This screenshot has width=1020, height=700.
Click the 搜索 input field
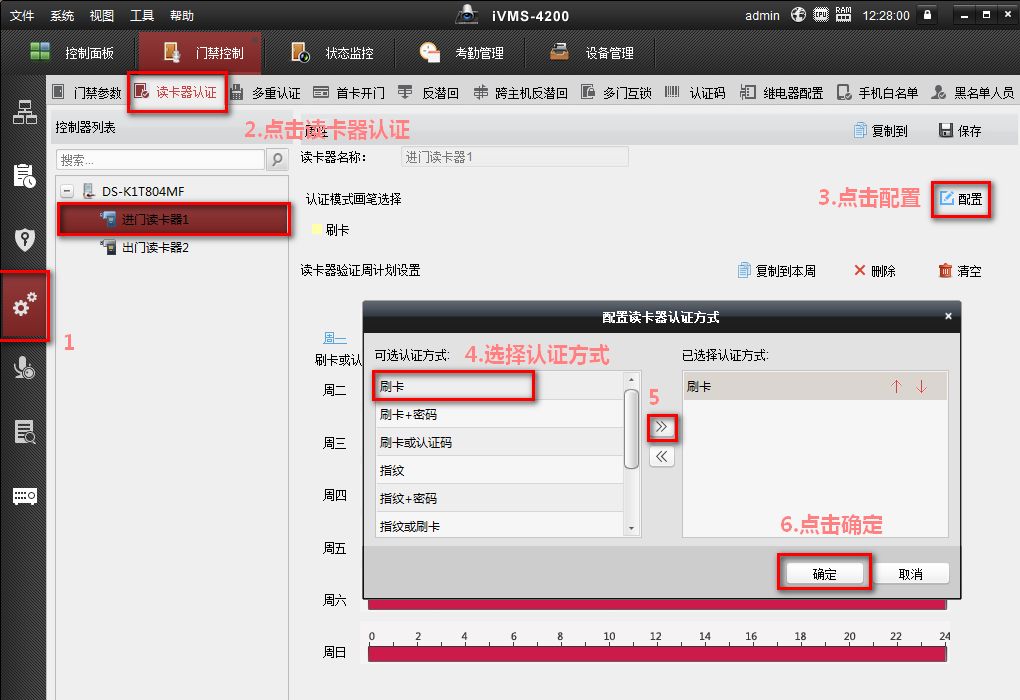click(x=160, y=160)
